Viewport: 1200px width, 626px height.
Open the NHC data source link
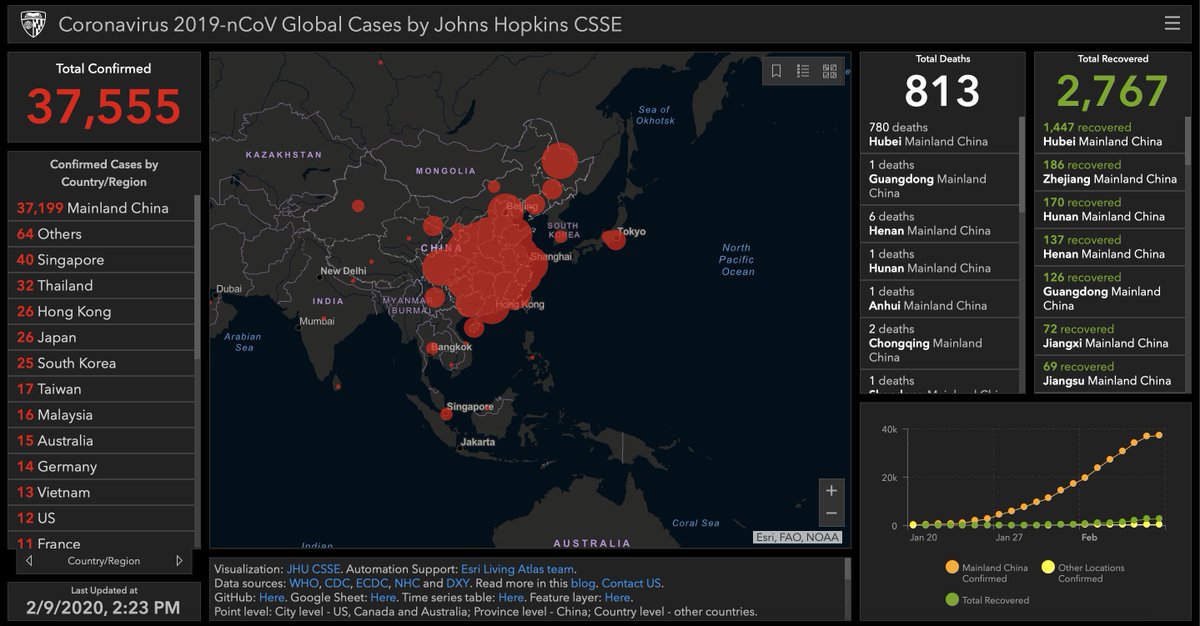click(407, 583)
